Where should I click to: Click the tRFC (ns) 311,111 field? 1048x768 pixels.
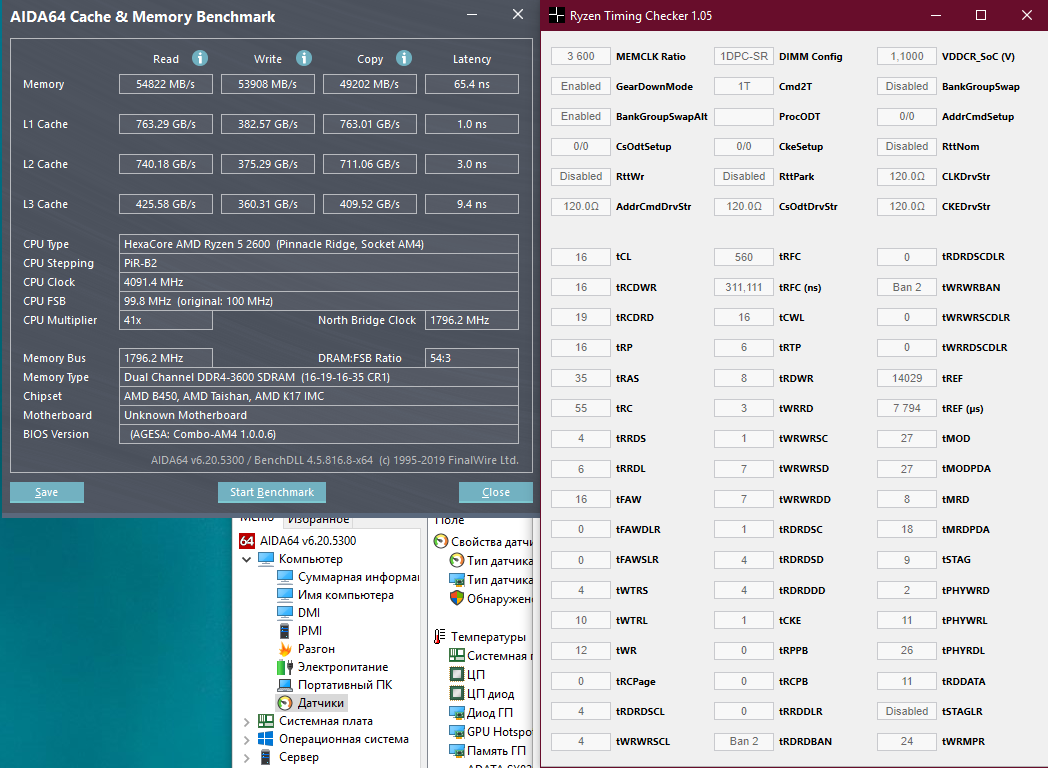(x=744, y=287)
